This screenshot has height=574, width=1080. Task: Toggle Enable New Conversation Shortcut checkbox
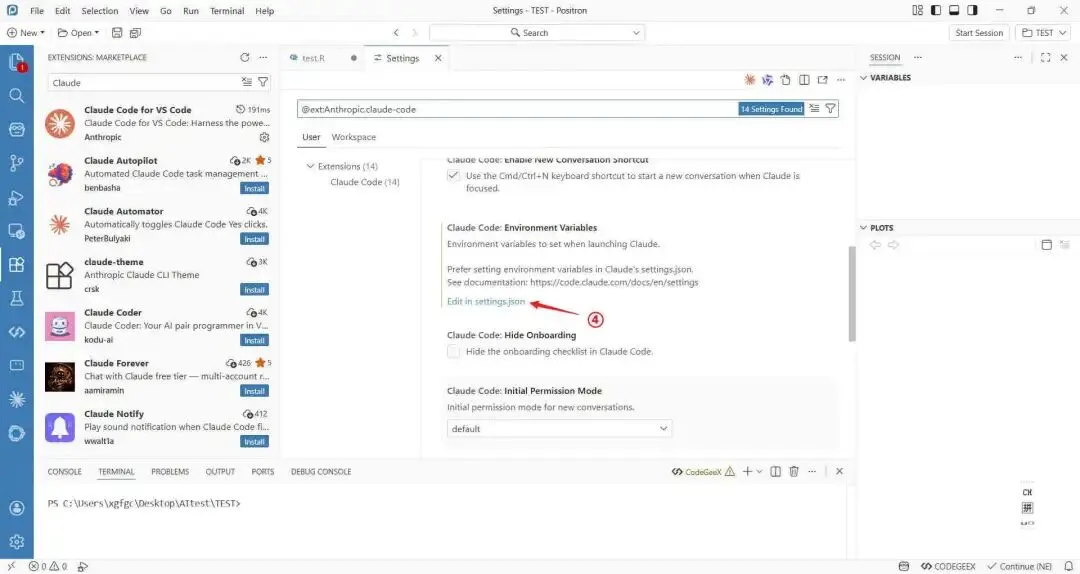click(453, 176)
